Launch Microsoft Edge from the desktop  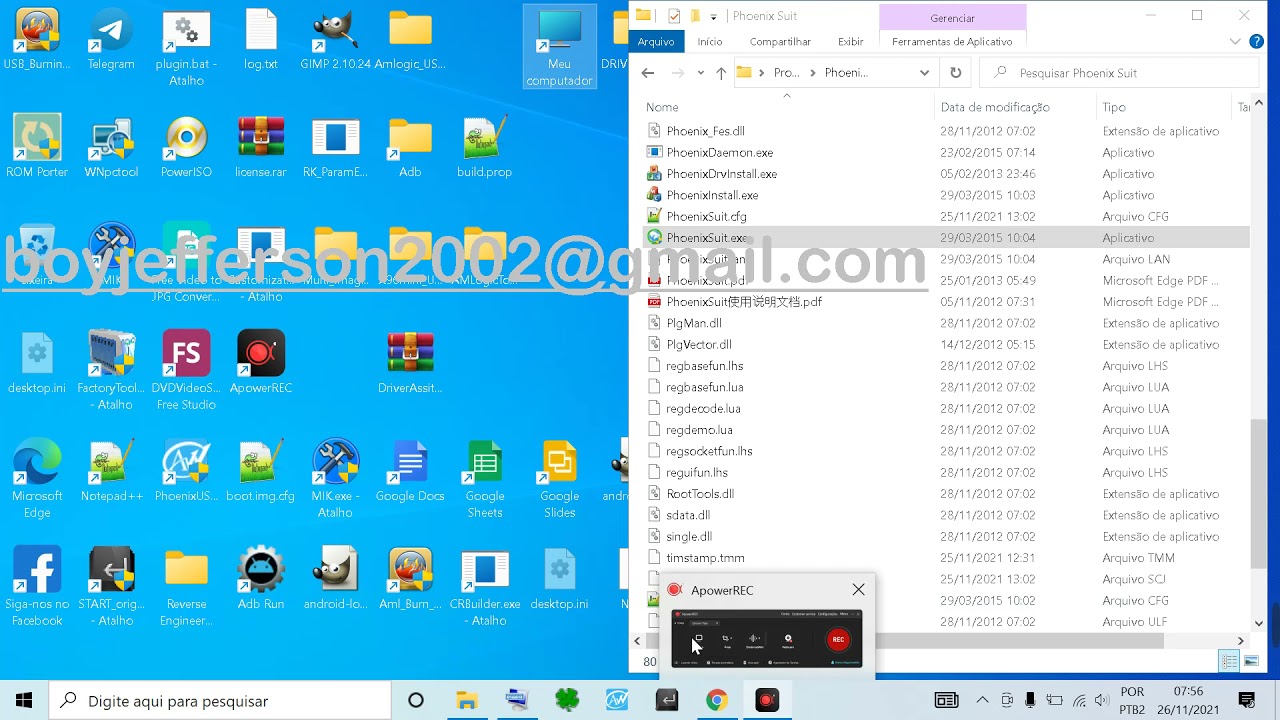pos(37,478)
